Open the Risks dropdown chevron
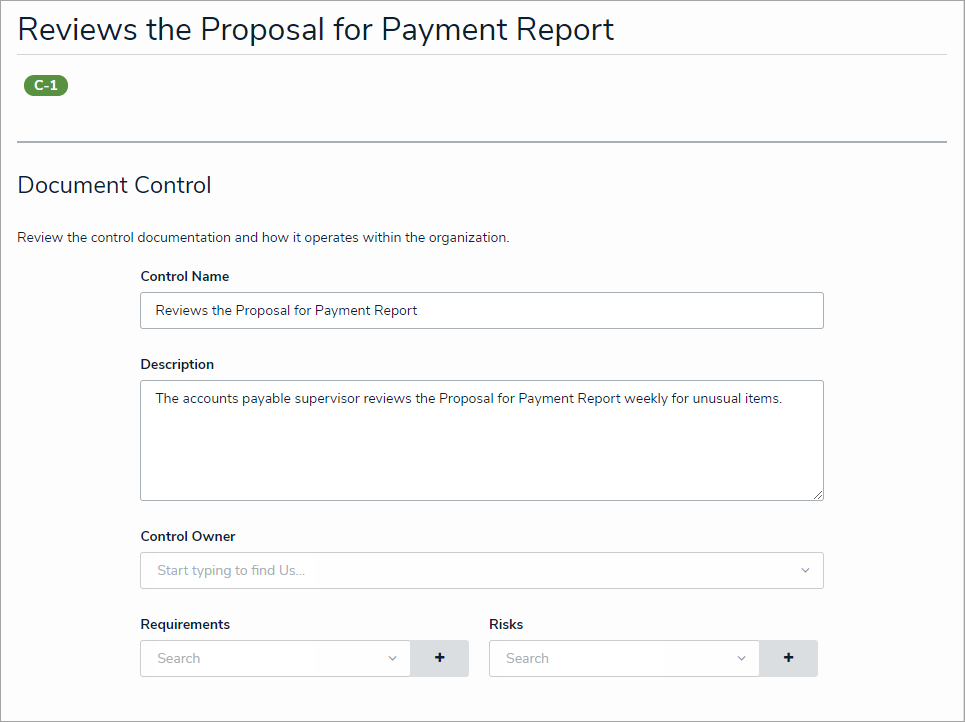This screenshot has width=965, height=722. [741, 658]
